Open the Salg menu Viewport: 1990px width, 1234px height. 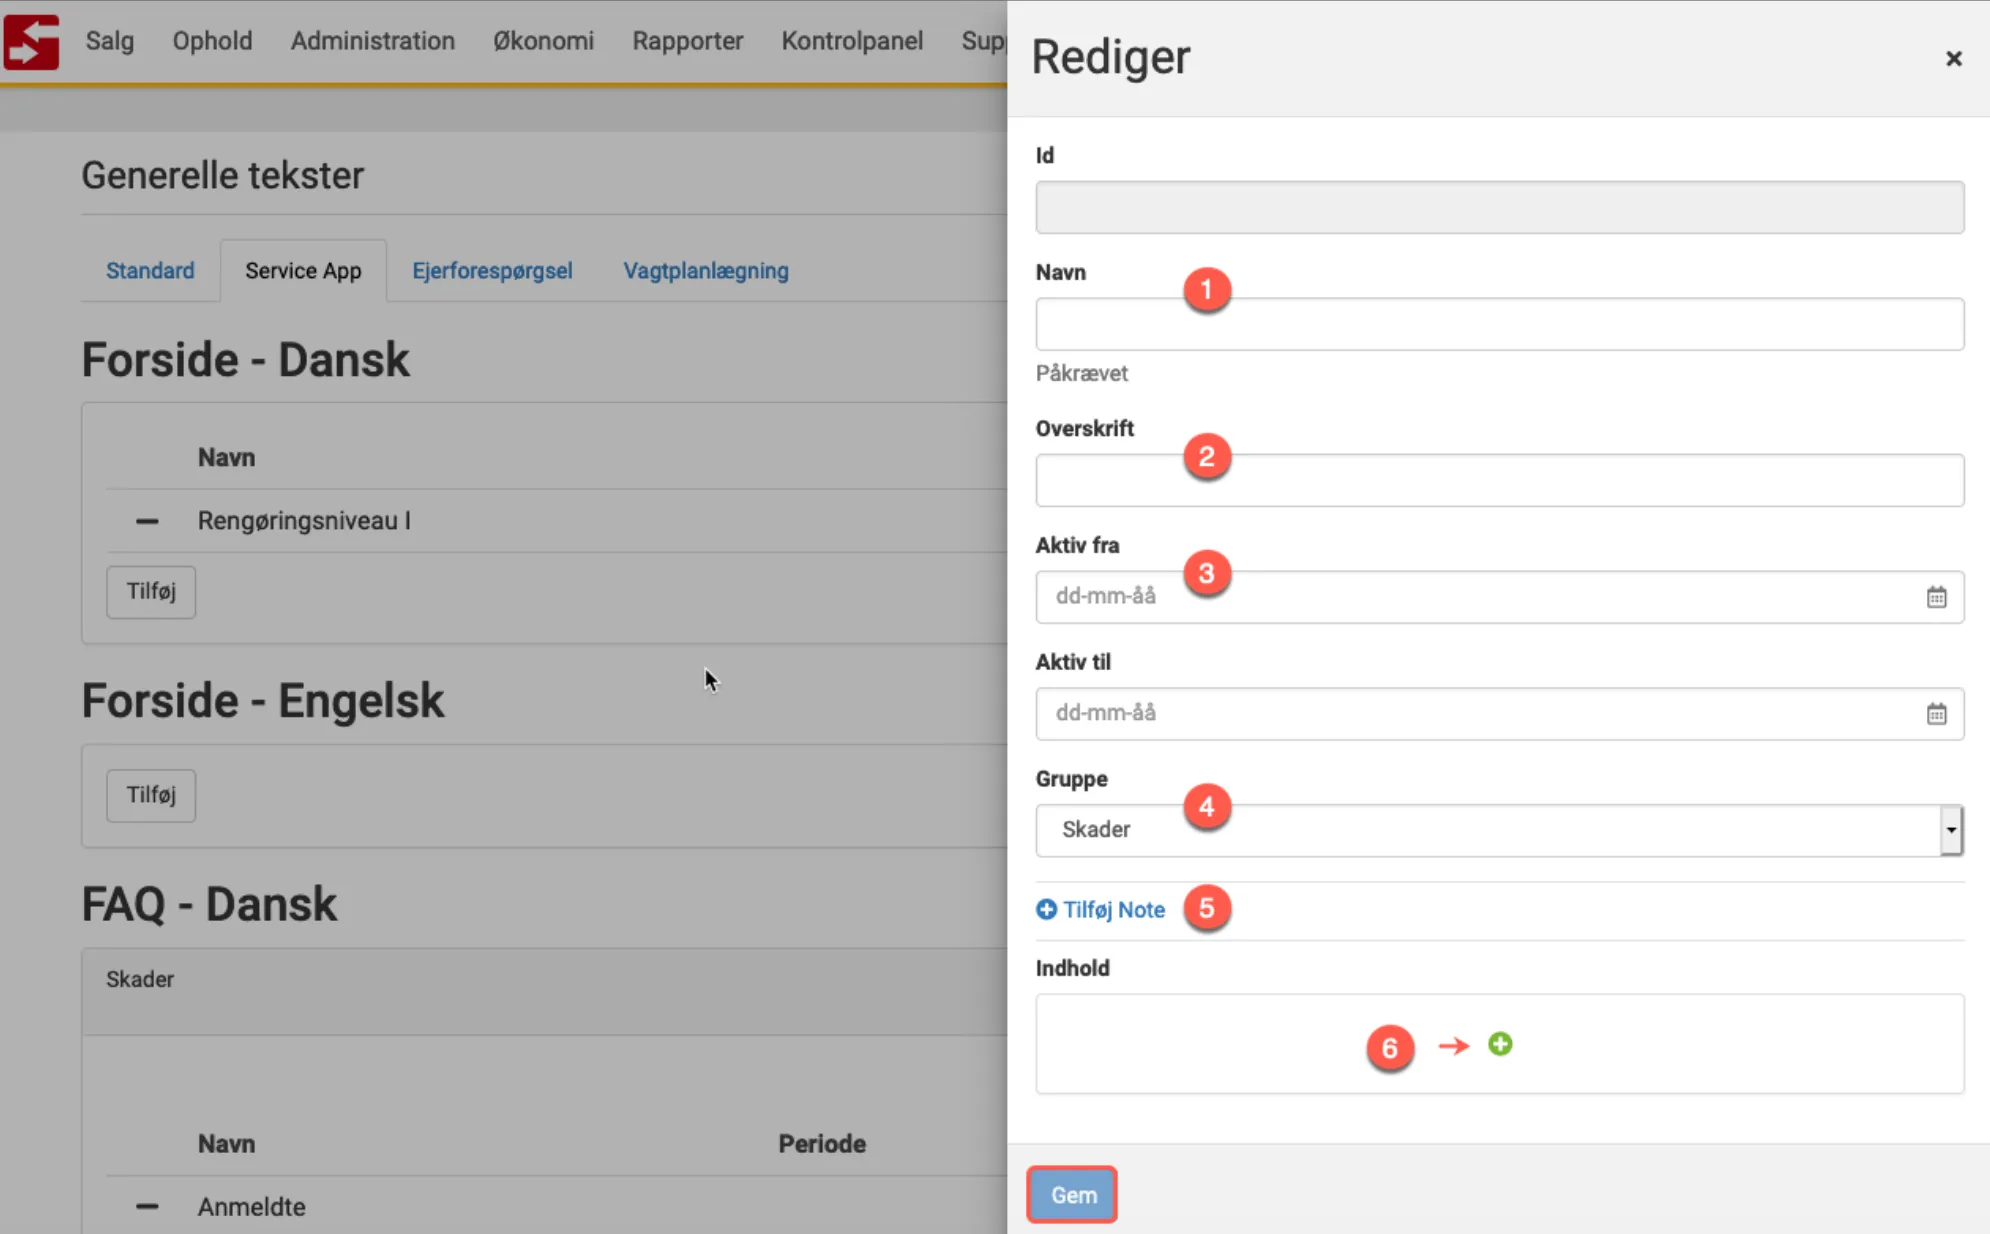pyautogui.click(x=109, y=41)
